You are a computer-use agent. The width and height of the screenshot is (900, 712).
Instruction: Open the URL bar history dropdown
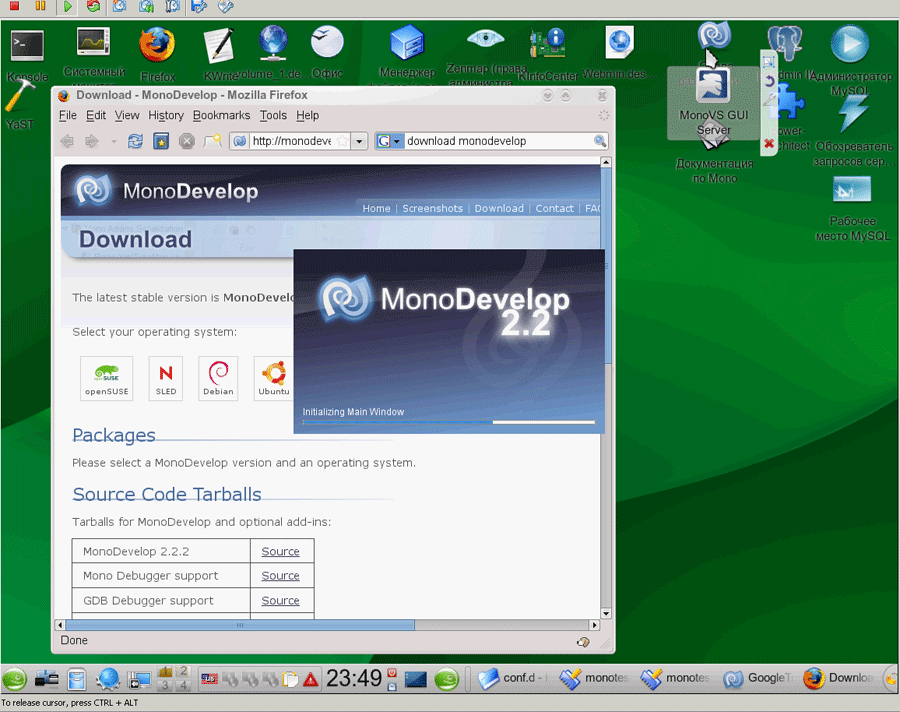click(x=359, y=141)
